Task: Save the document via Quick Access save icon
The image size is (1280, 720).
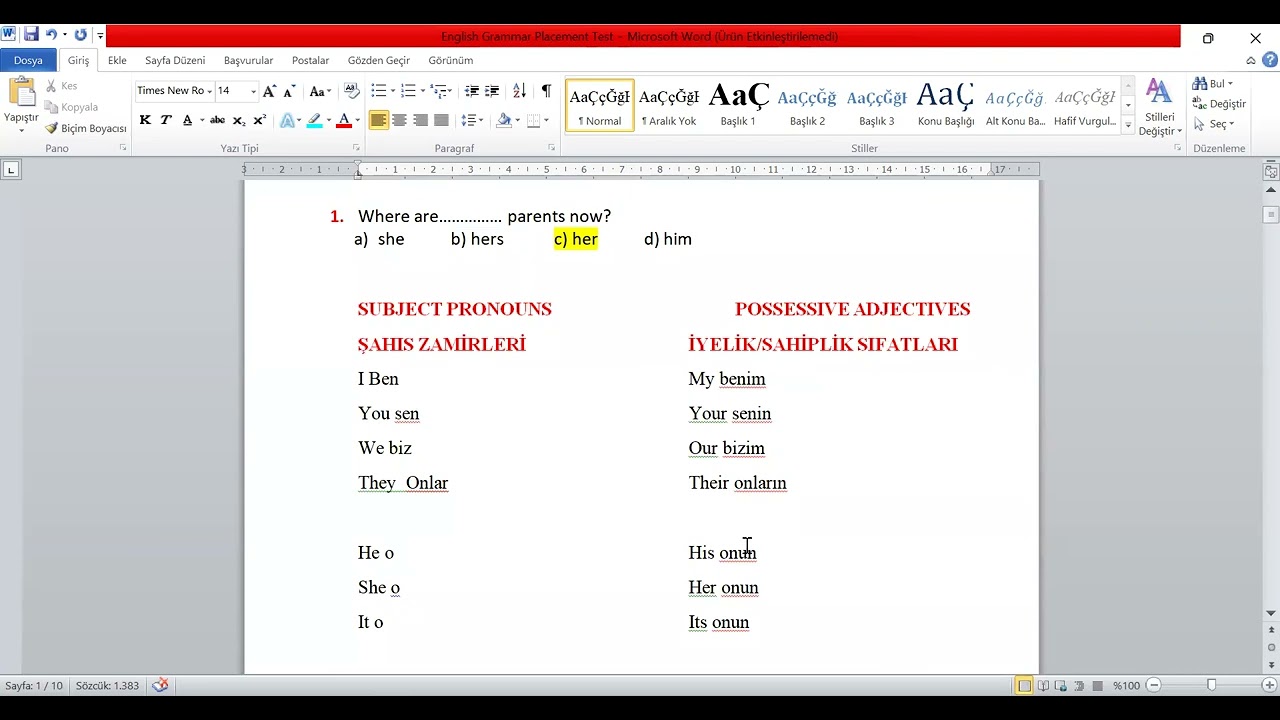Action: (x=31, y=35)
